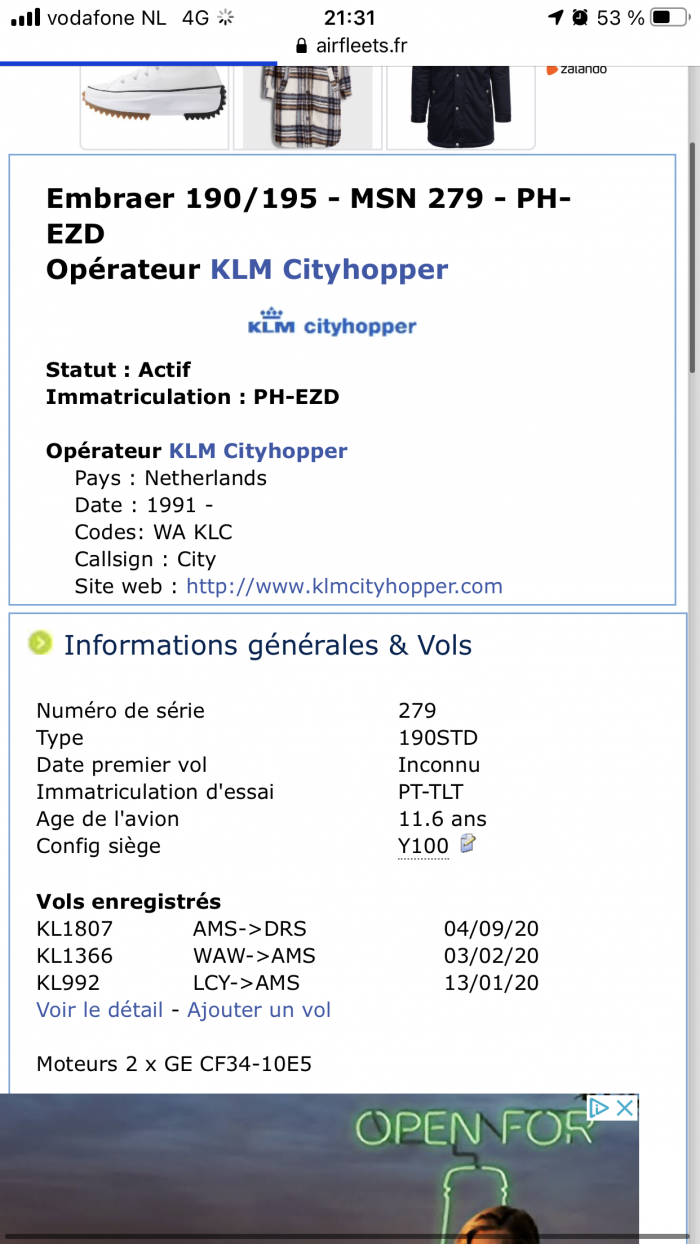The width and height of the screenshot is (700, 1244).
Task: Open the plaid coat ad thumbnail
Action: click(309, 107)
